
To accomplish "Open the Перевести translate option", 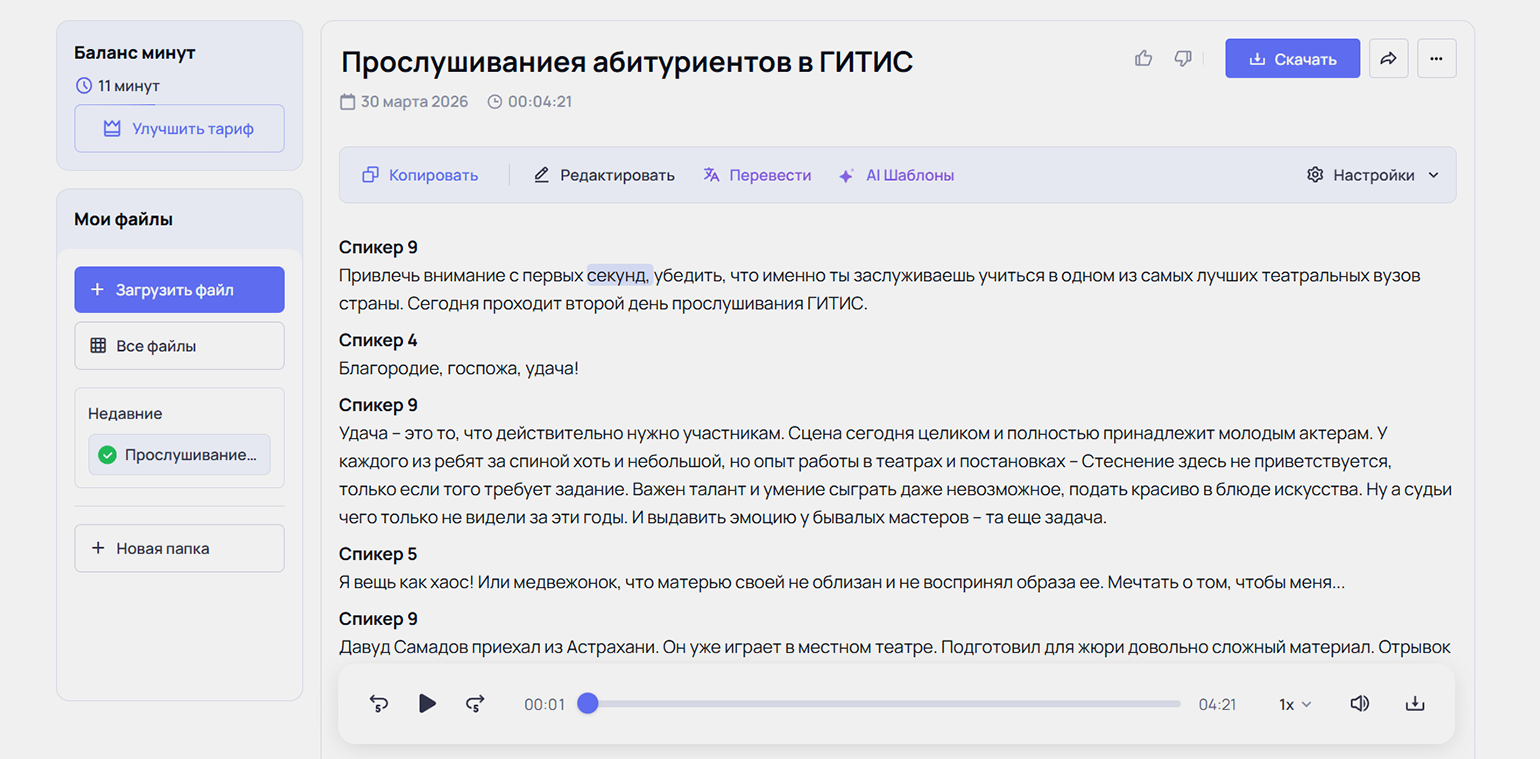I will [757, 175].
